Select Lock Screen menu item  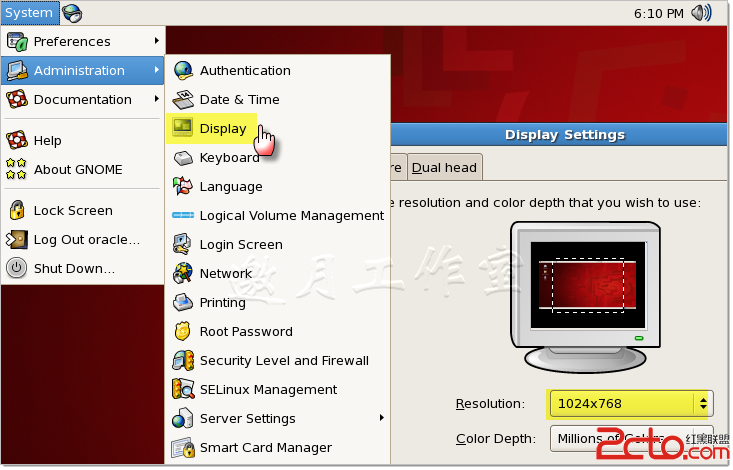(82, 210)
